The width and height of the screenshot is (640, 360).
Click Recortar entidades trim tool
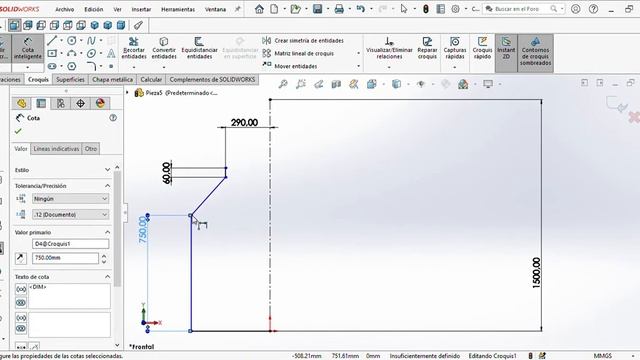[133, 48]
